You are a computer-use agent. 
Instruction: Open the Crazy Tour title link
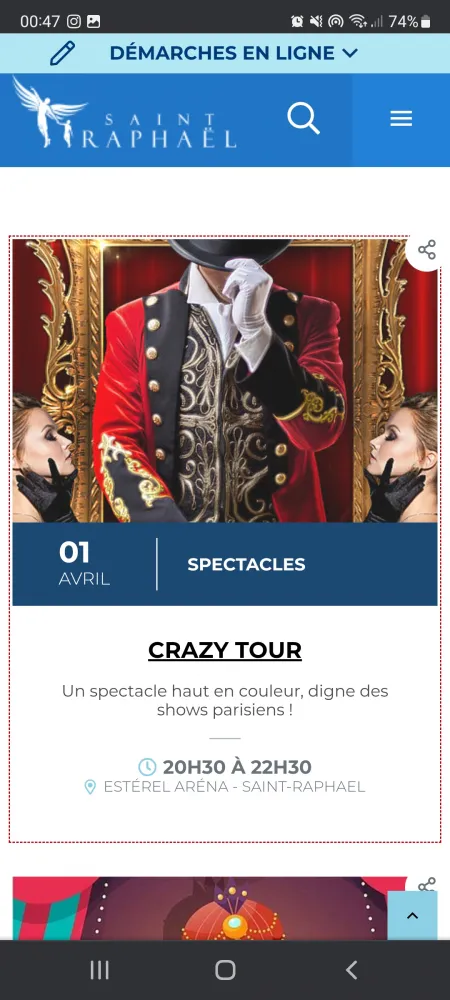[x=225, y=651]
